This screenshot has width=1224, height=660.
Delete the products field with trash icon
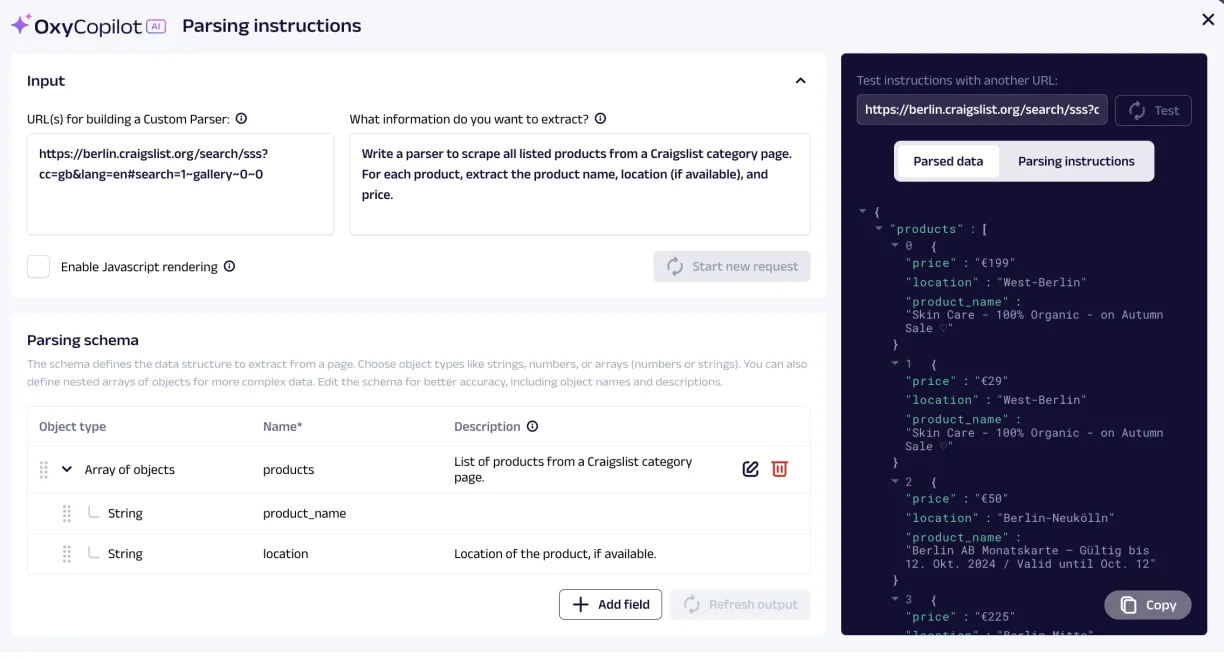point(779,469)
